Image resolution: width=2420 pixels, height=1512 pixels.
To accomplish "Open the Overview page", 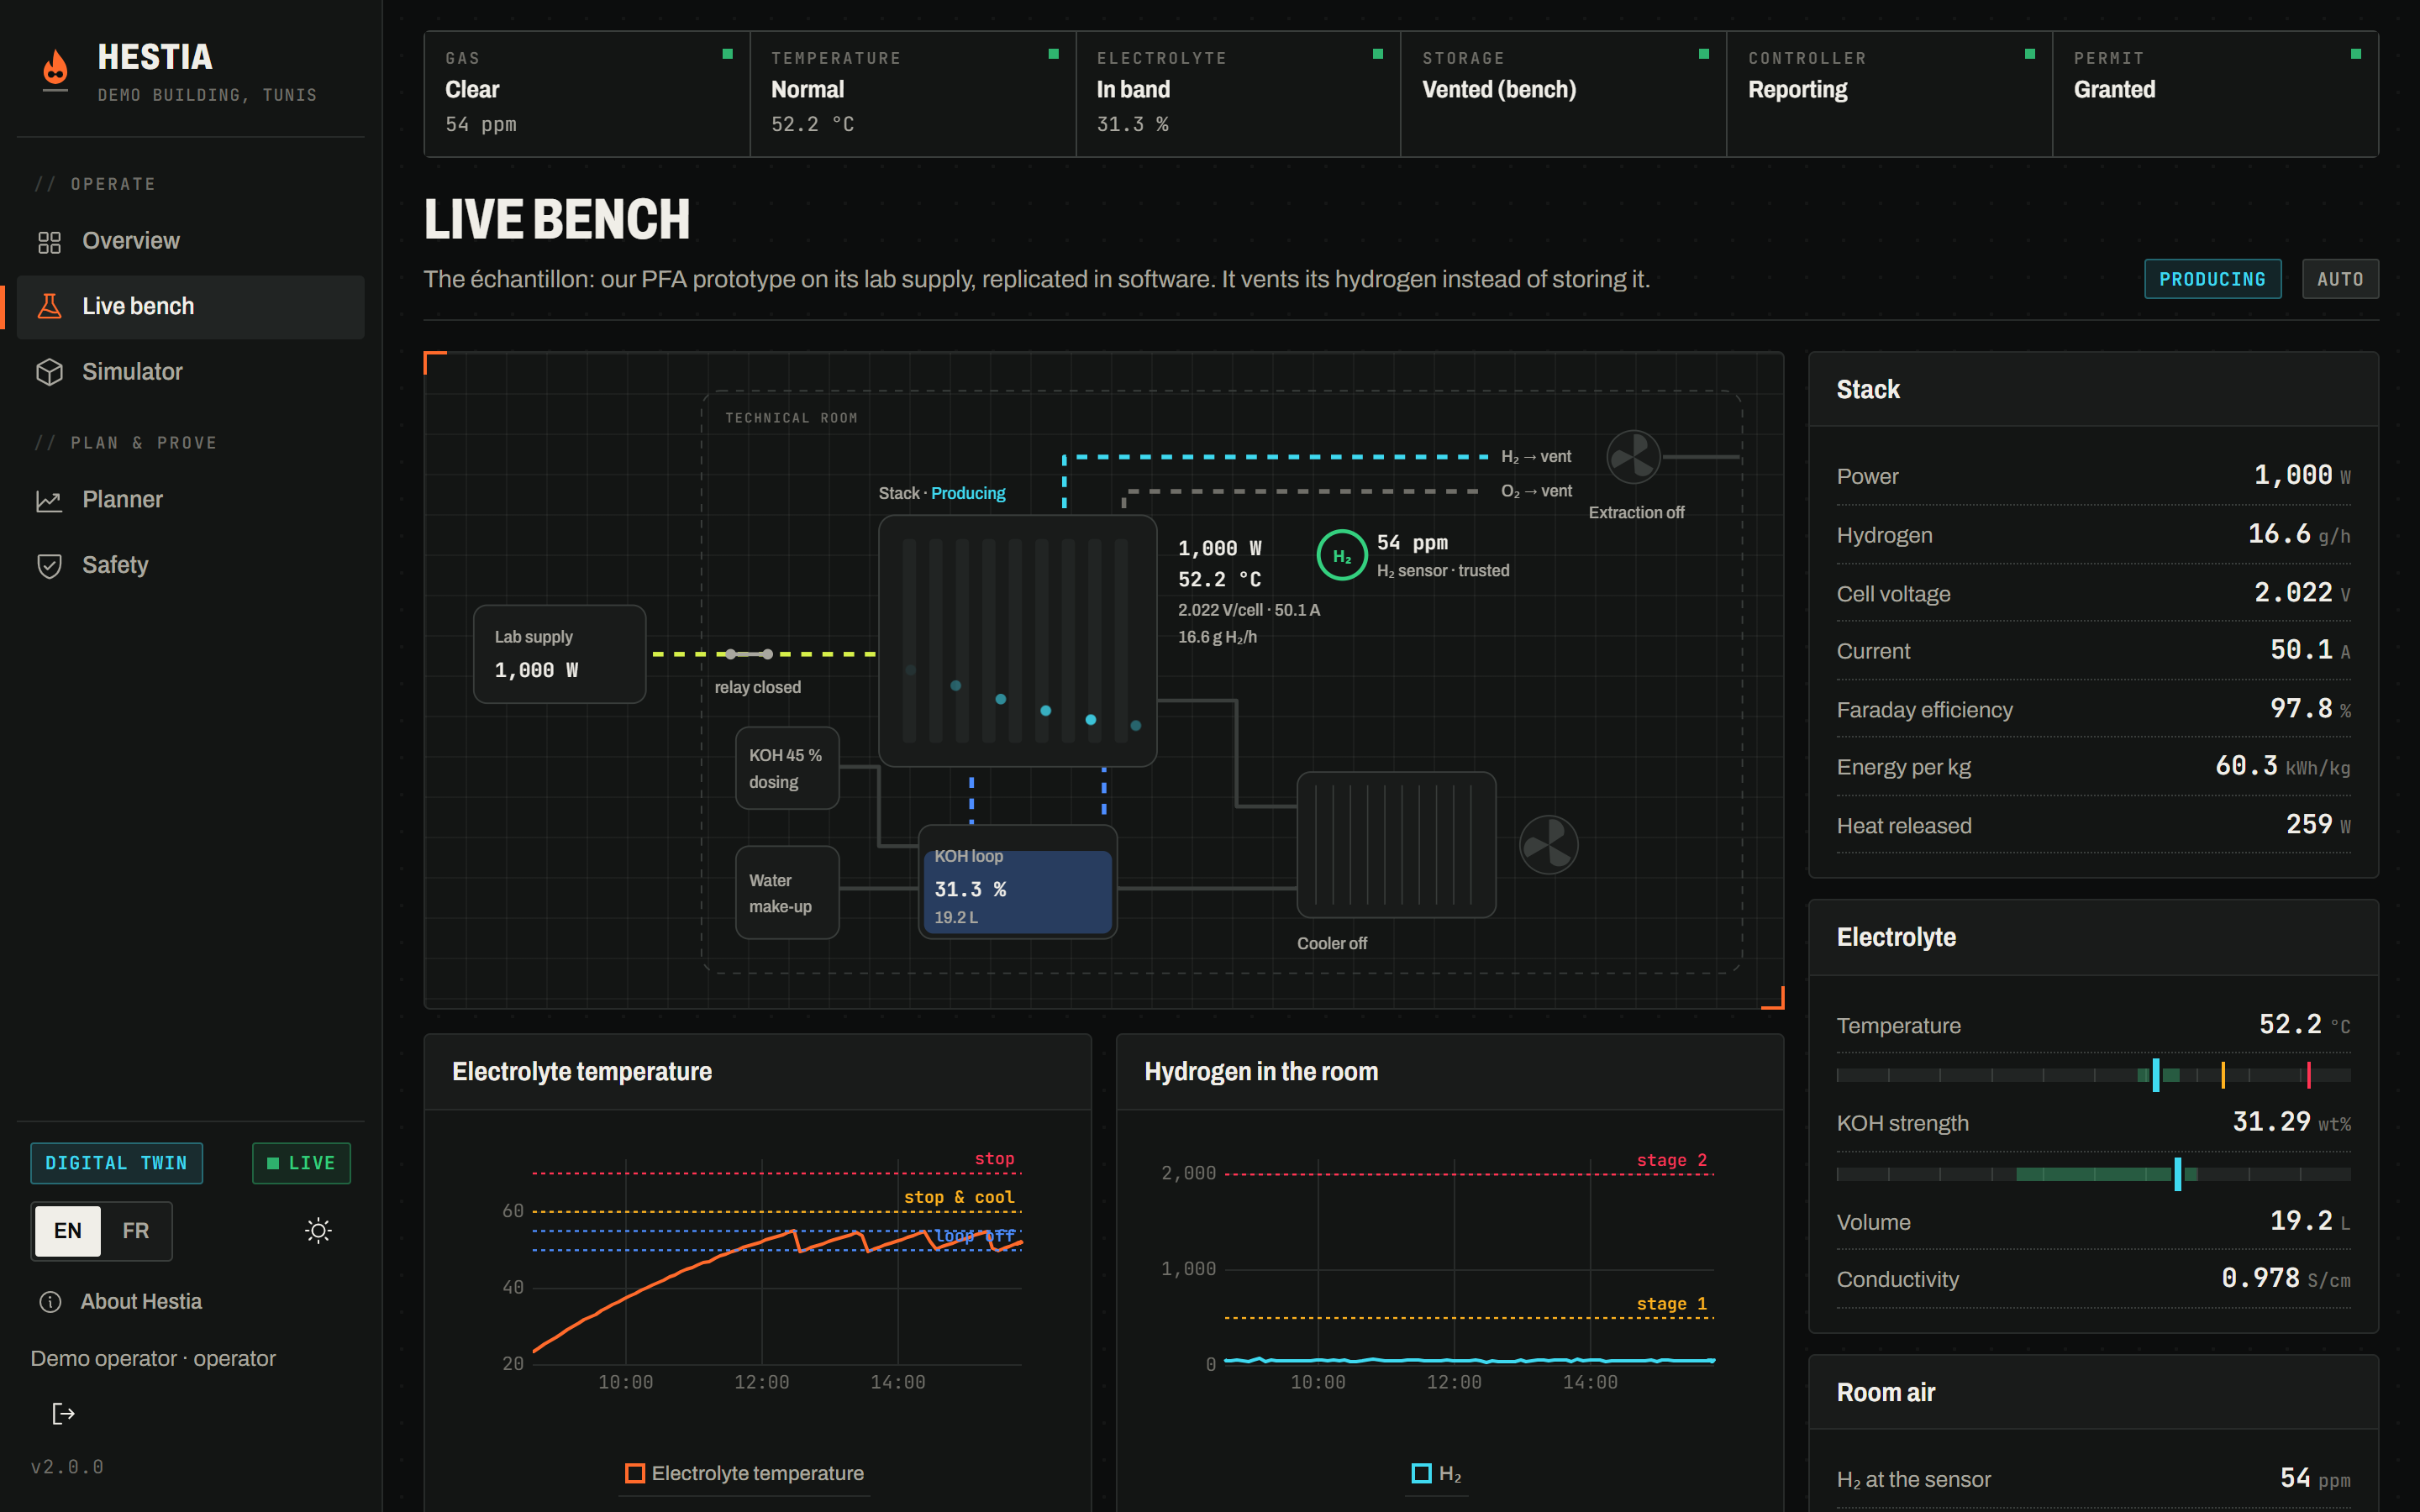I will pos(191,241).
